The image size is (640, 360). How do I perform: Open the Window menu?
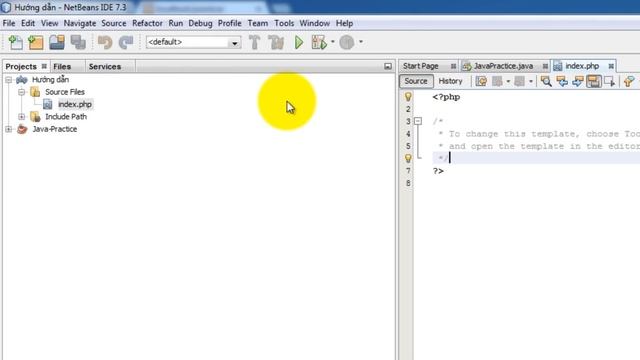click(x=315, y=23)
